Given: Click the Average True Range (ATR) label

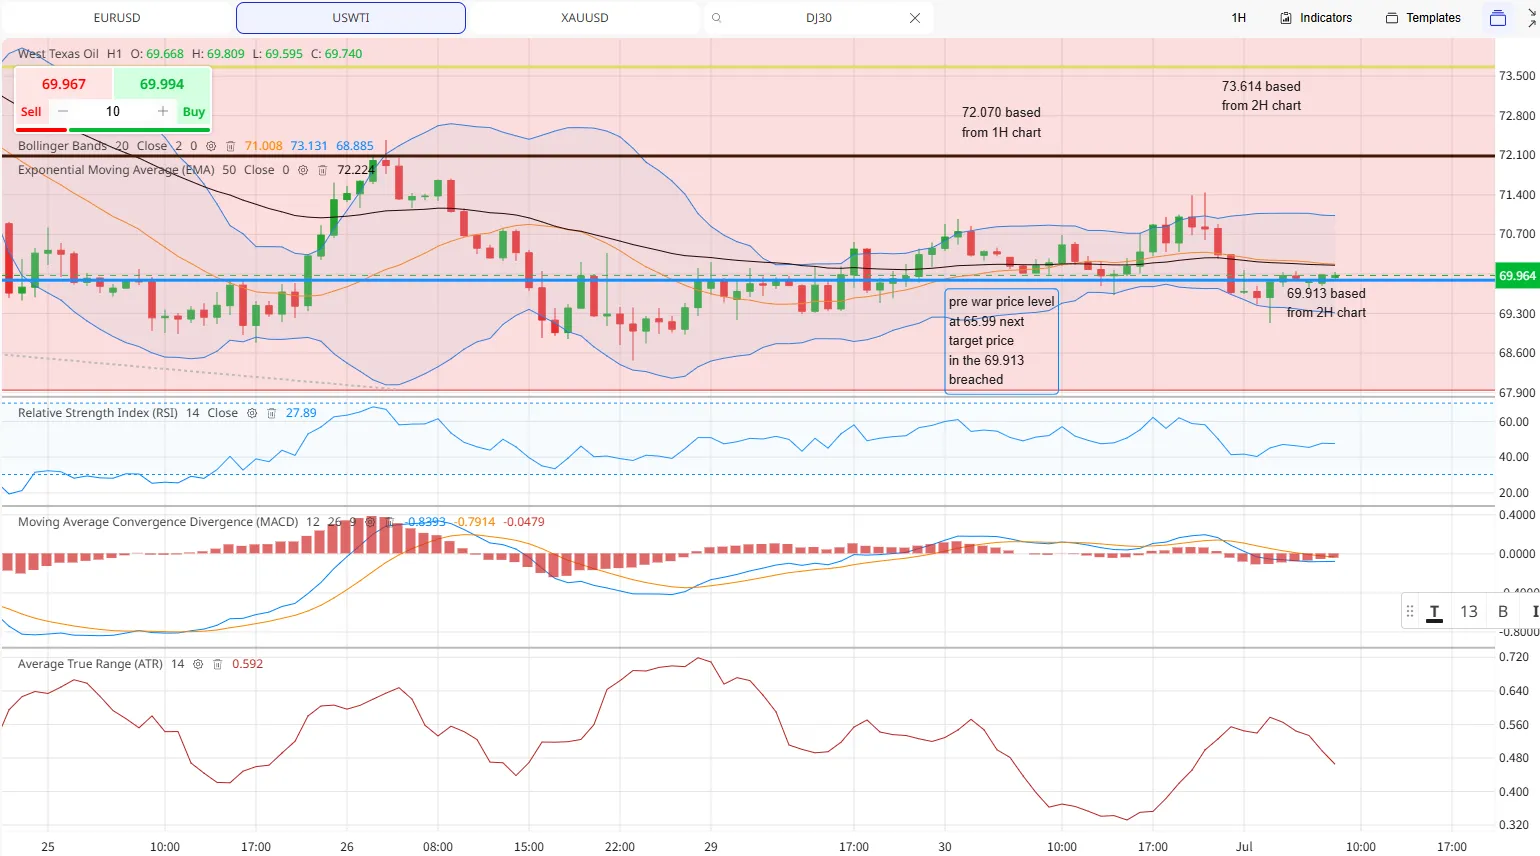Looking at the screenshot, I should [x=90, y=664].
